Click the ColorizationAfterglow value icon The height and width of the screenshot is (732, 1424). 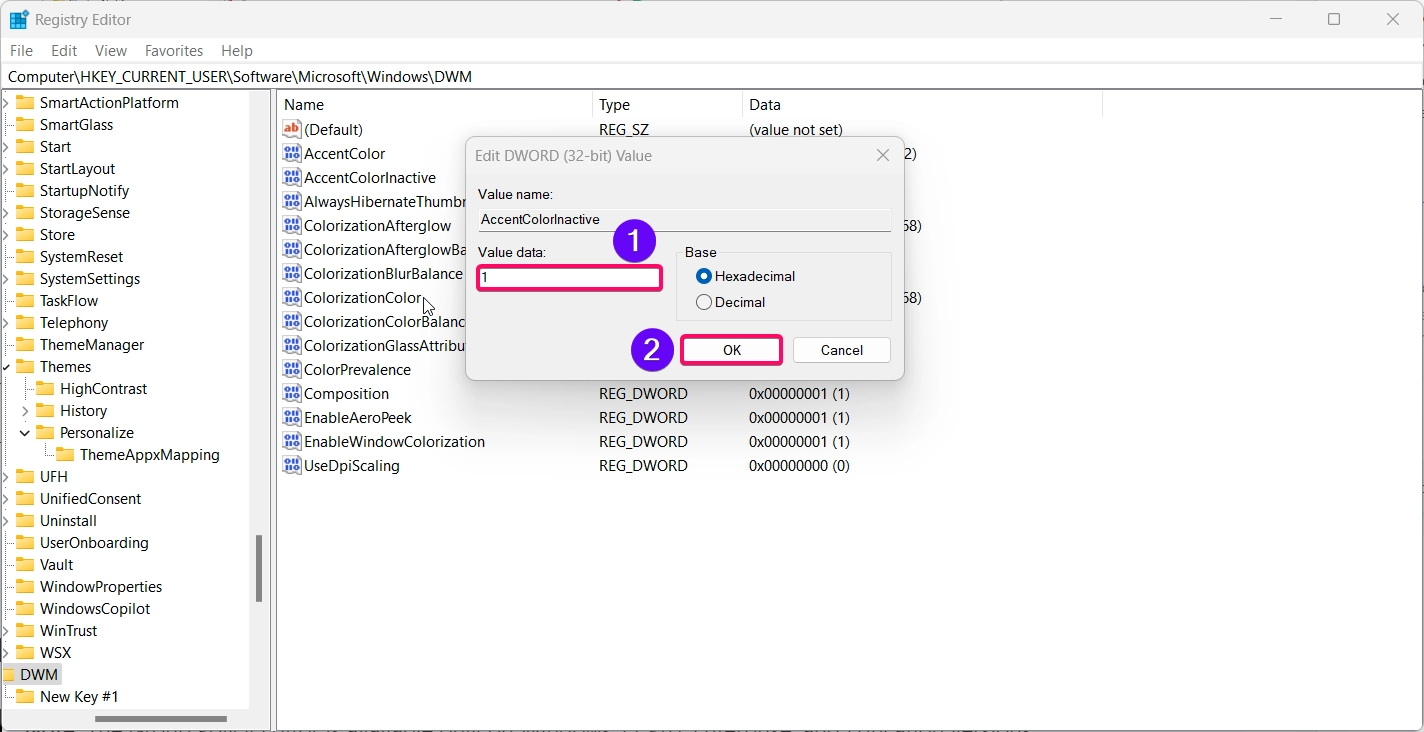click(292, 225)
